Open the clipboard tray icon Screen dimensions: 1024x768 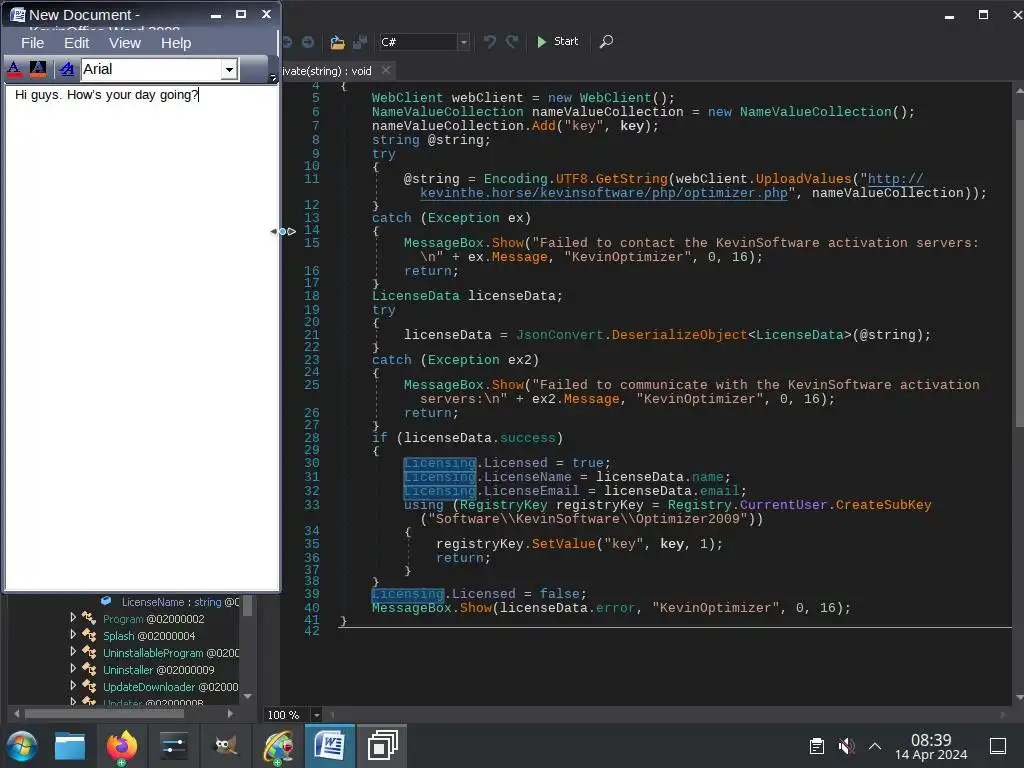(816, 746)
